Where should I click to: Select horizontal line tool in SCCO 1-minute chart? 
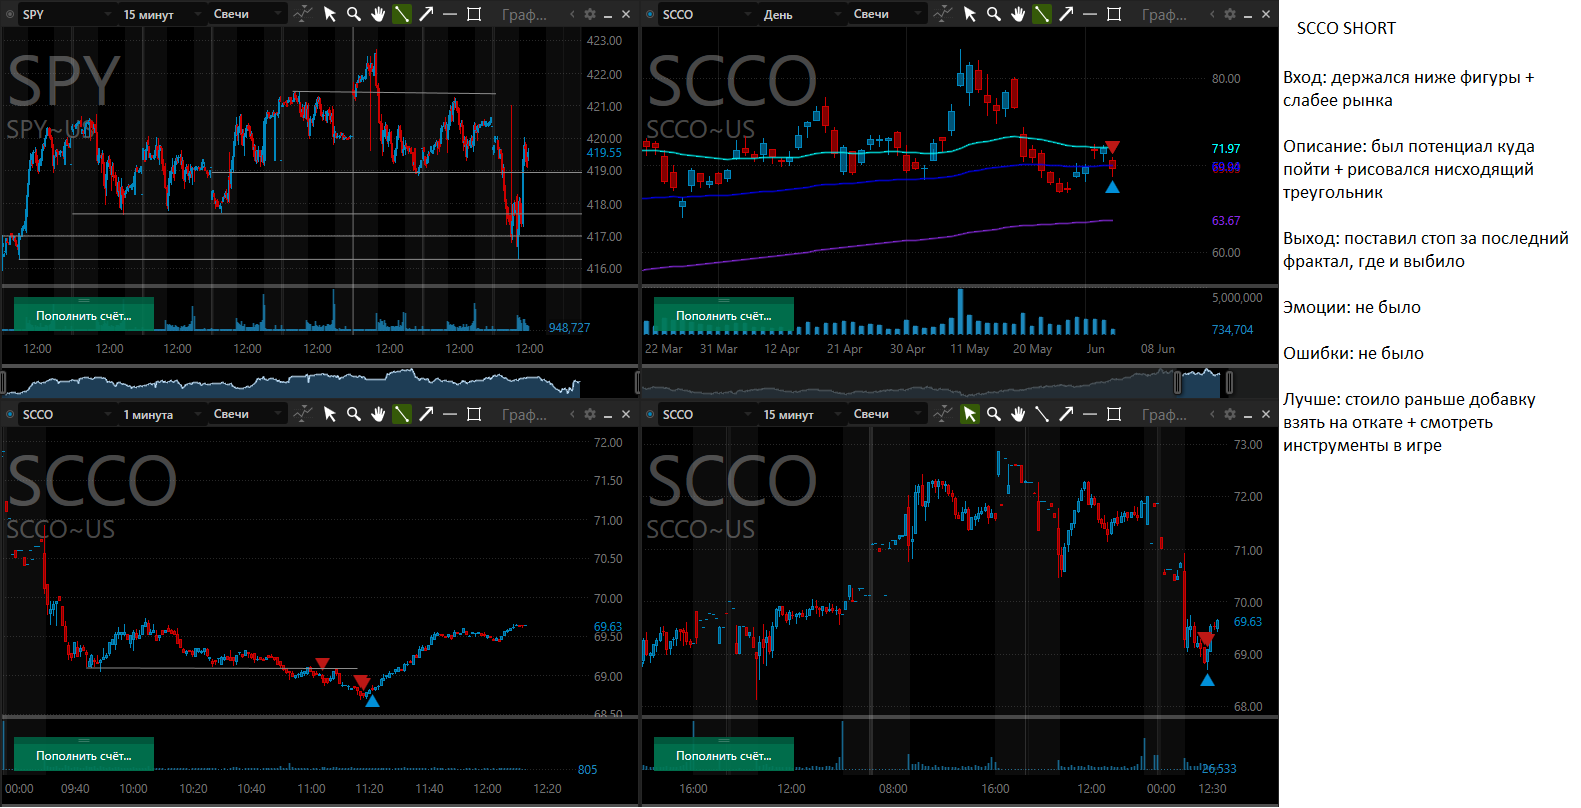coord(450,414)
